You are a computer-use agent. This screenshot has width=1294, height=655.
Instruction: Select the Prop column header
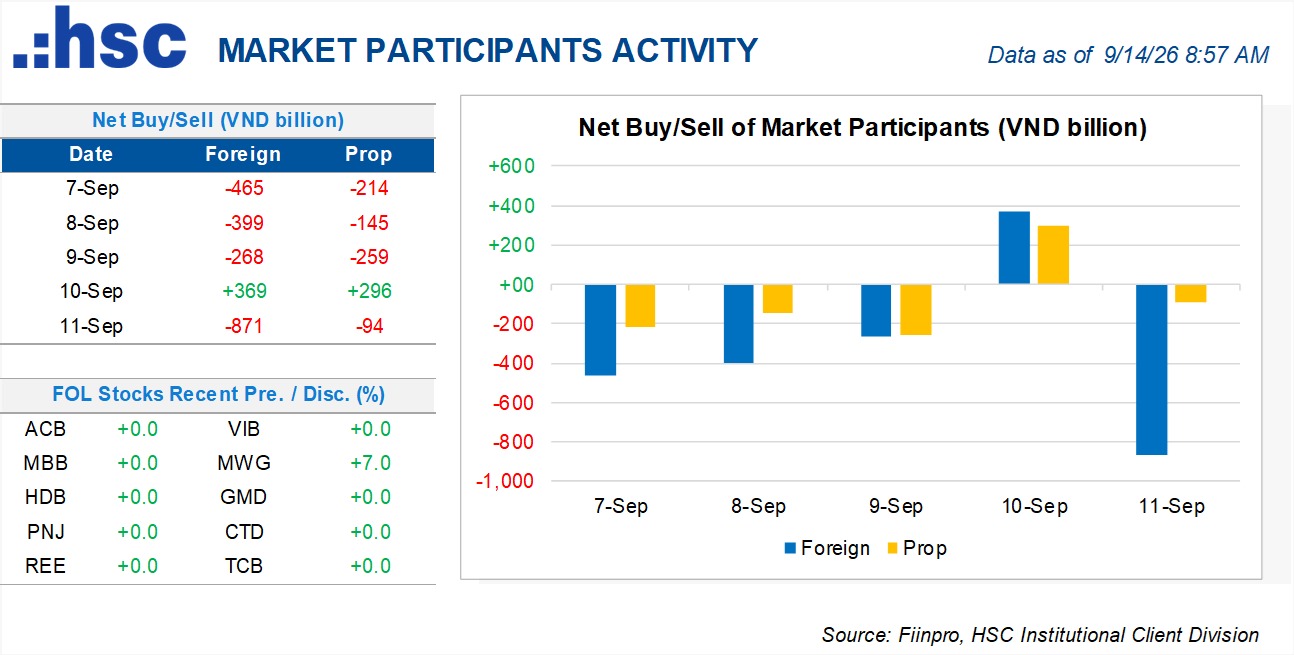click(x=369, y=155)
